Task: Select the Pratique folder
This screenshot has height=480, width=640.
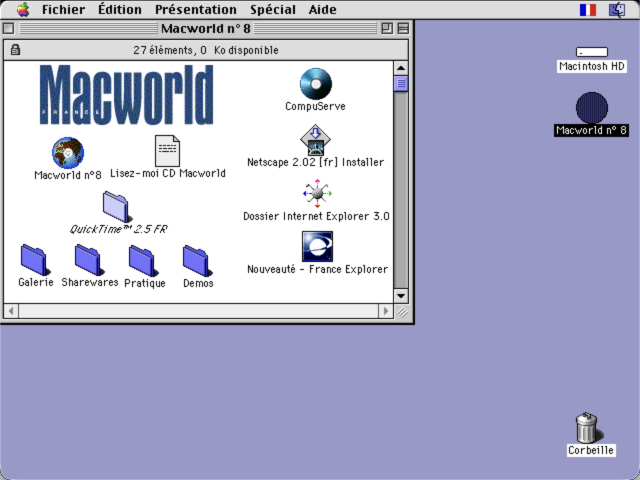Action: click(x=143, y=261)
